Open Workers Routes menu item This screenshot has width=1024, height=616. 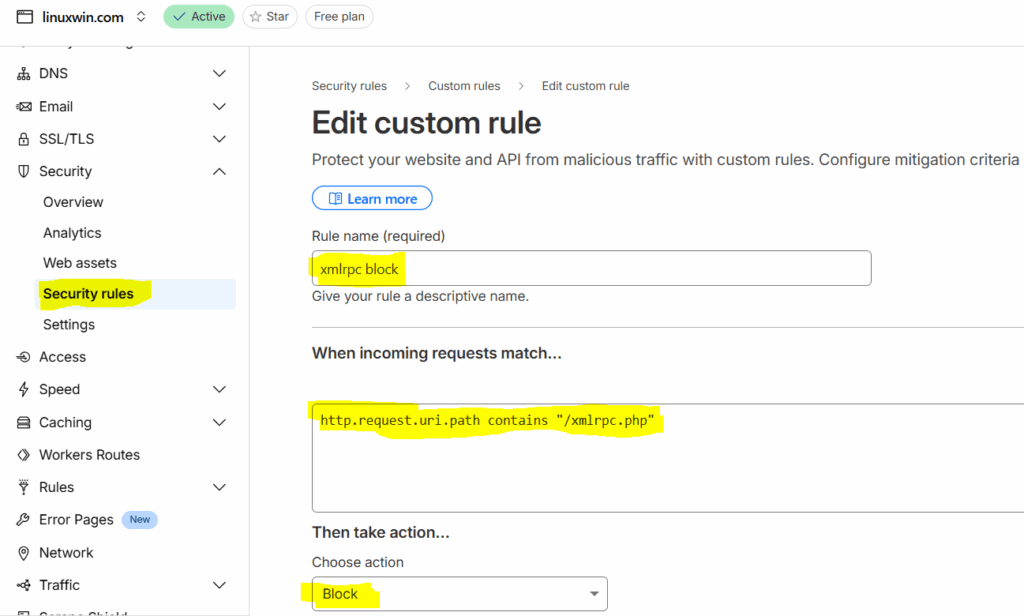(89, 455)
